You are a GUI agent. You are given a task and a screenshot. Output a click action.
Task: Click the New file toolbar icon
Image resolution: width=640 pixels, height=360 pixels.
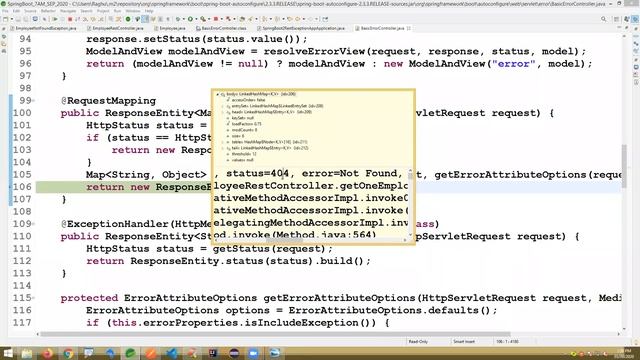tap(5, 19)
